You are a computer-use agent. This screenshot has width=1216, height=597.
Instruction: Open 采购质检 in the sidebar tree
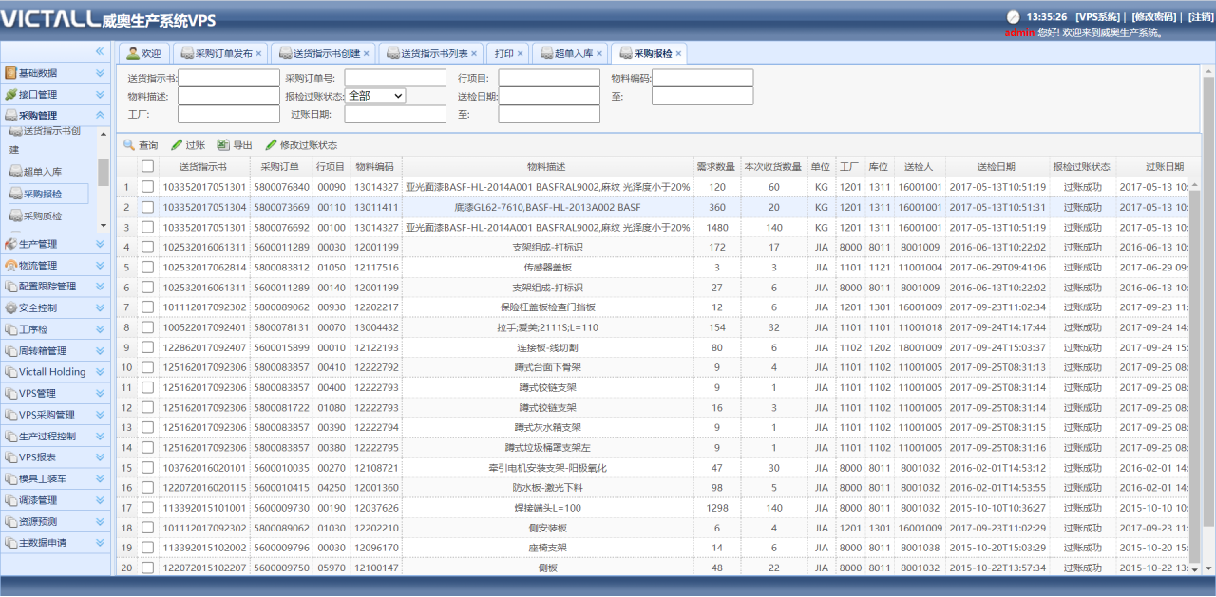click(43, 216)
